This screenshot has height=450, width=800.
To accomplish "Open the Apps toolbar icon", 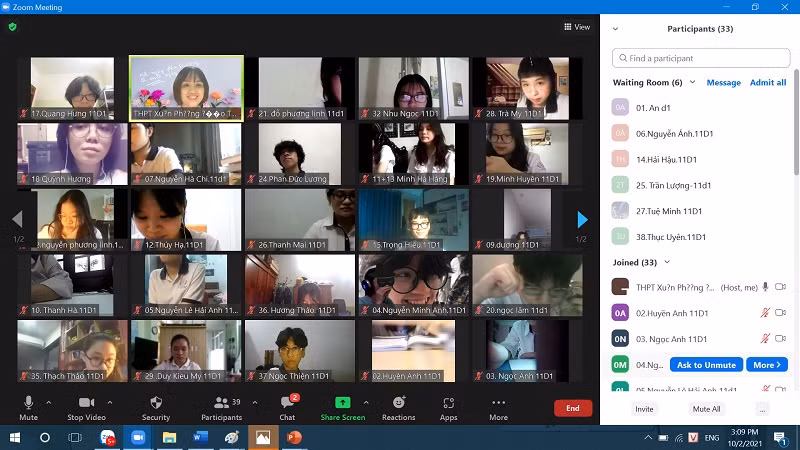I will point(448,402).
